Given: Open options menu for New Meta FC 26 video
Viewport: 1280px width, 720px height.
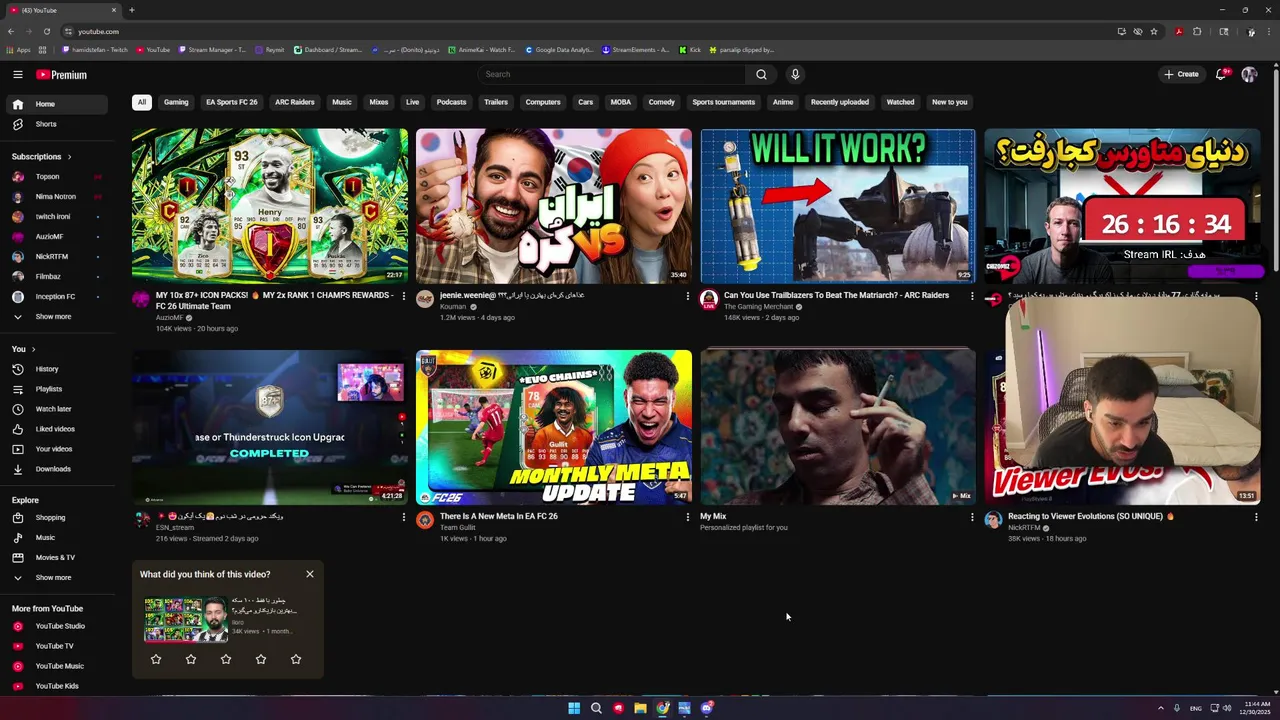Looking at the screenshot, I should click(x=687, y=517).
